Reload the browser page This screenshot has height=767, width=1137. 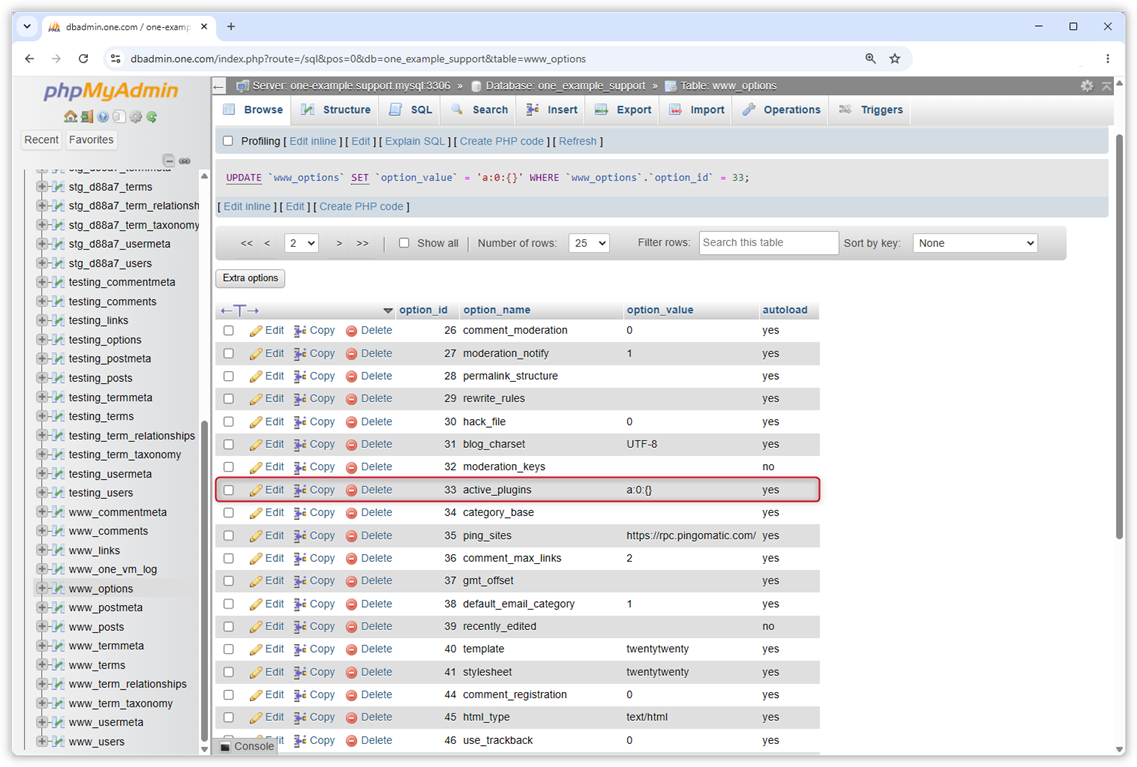pyautogui.click(x=83, y=59)
